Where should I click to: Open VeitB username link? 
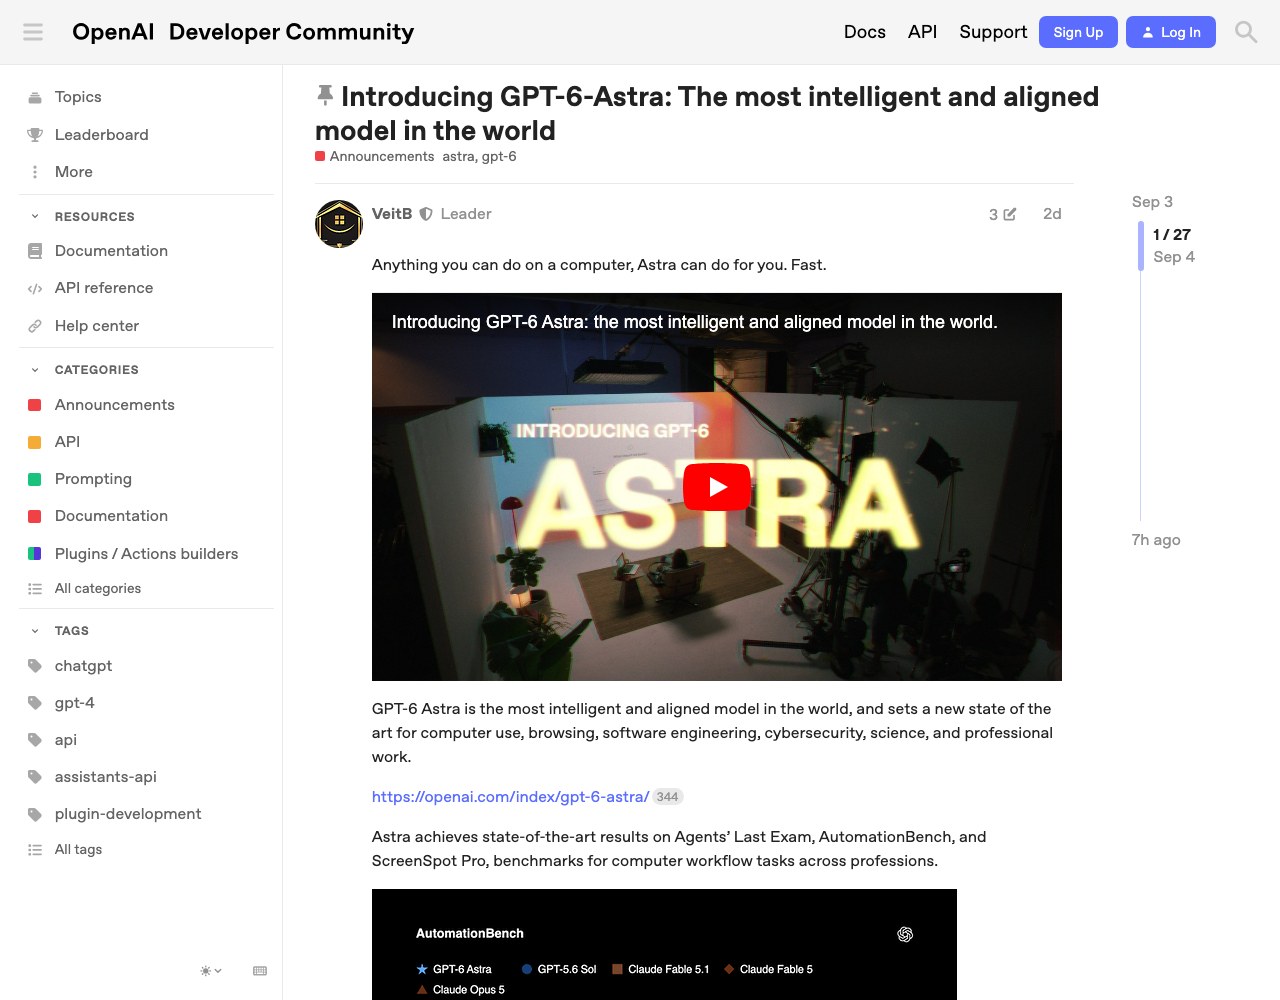[392, 214]
